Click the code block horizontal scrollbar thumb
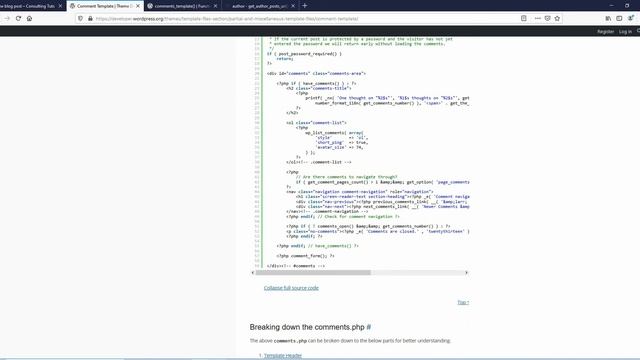 pos(313,273)
